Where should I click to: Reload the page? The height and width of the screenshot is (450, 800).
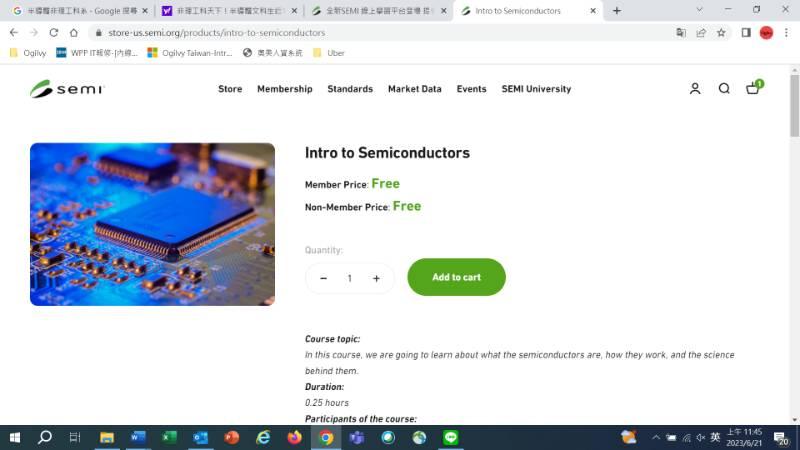pos(54,33)
